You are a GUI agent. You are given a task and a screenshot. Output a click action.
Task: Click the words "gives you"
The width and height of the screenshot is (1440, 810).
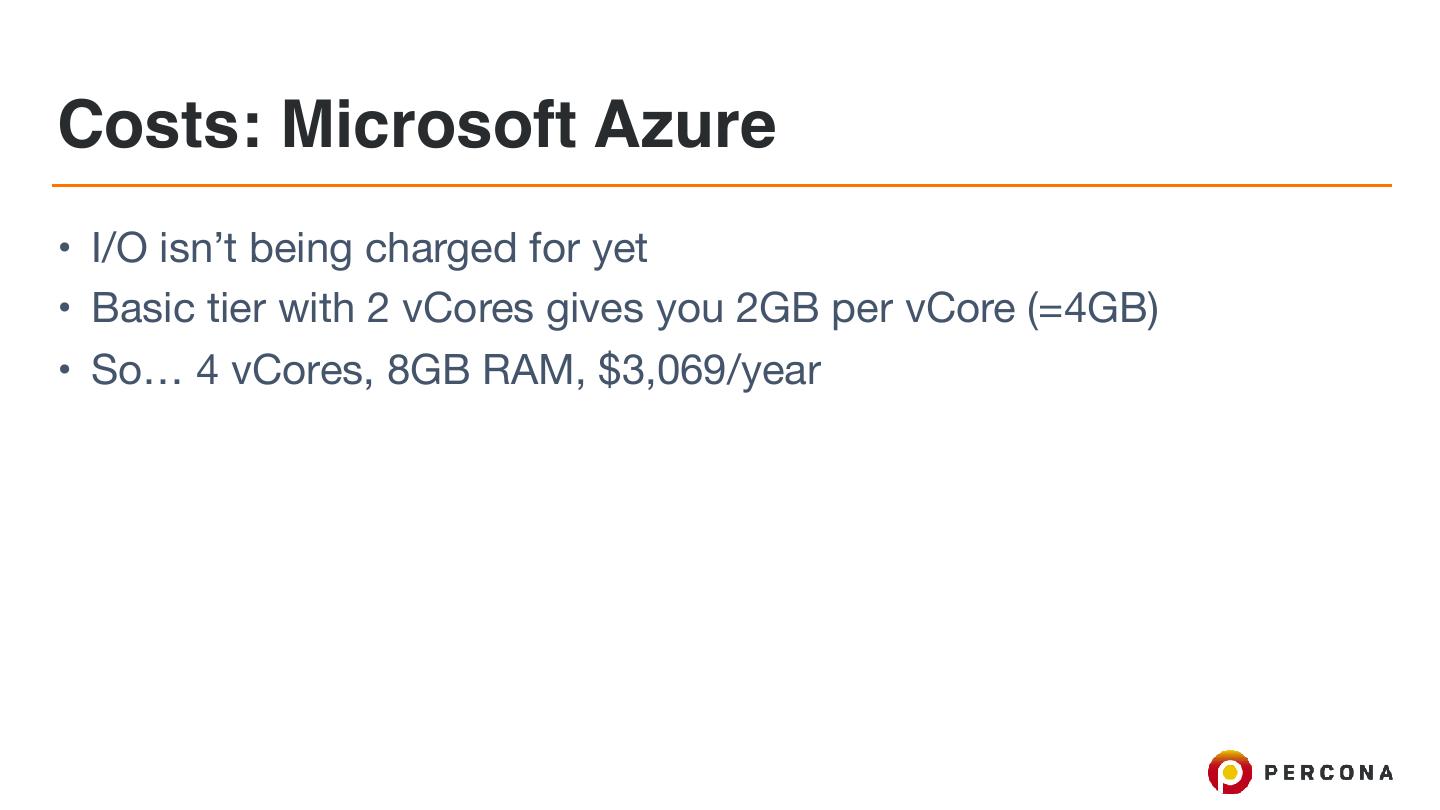click(x=634, y=308)
